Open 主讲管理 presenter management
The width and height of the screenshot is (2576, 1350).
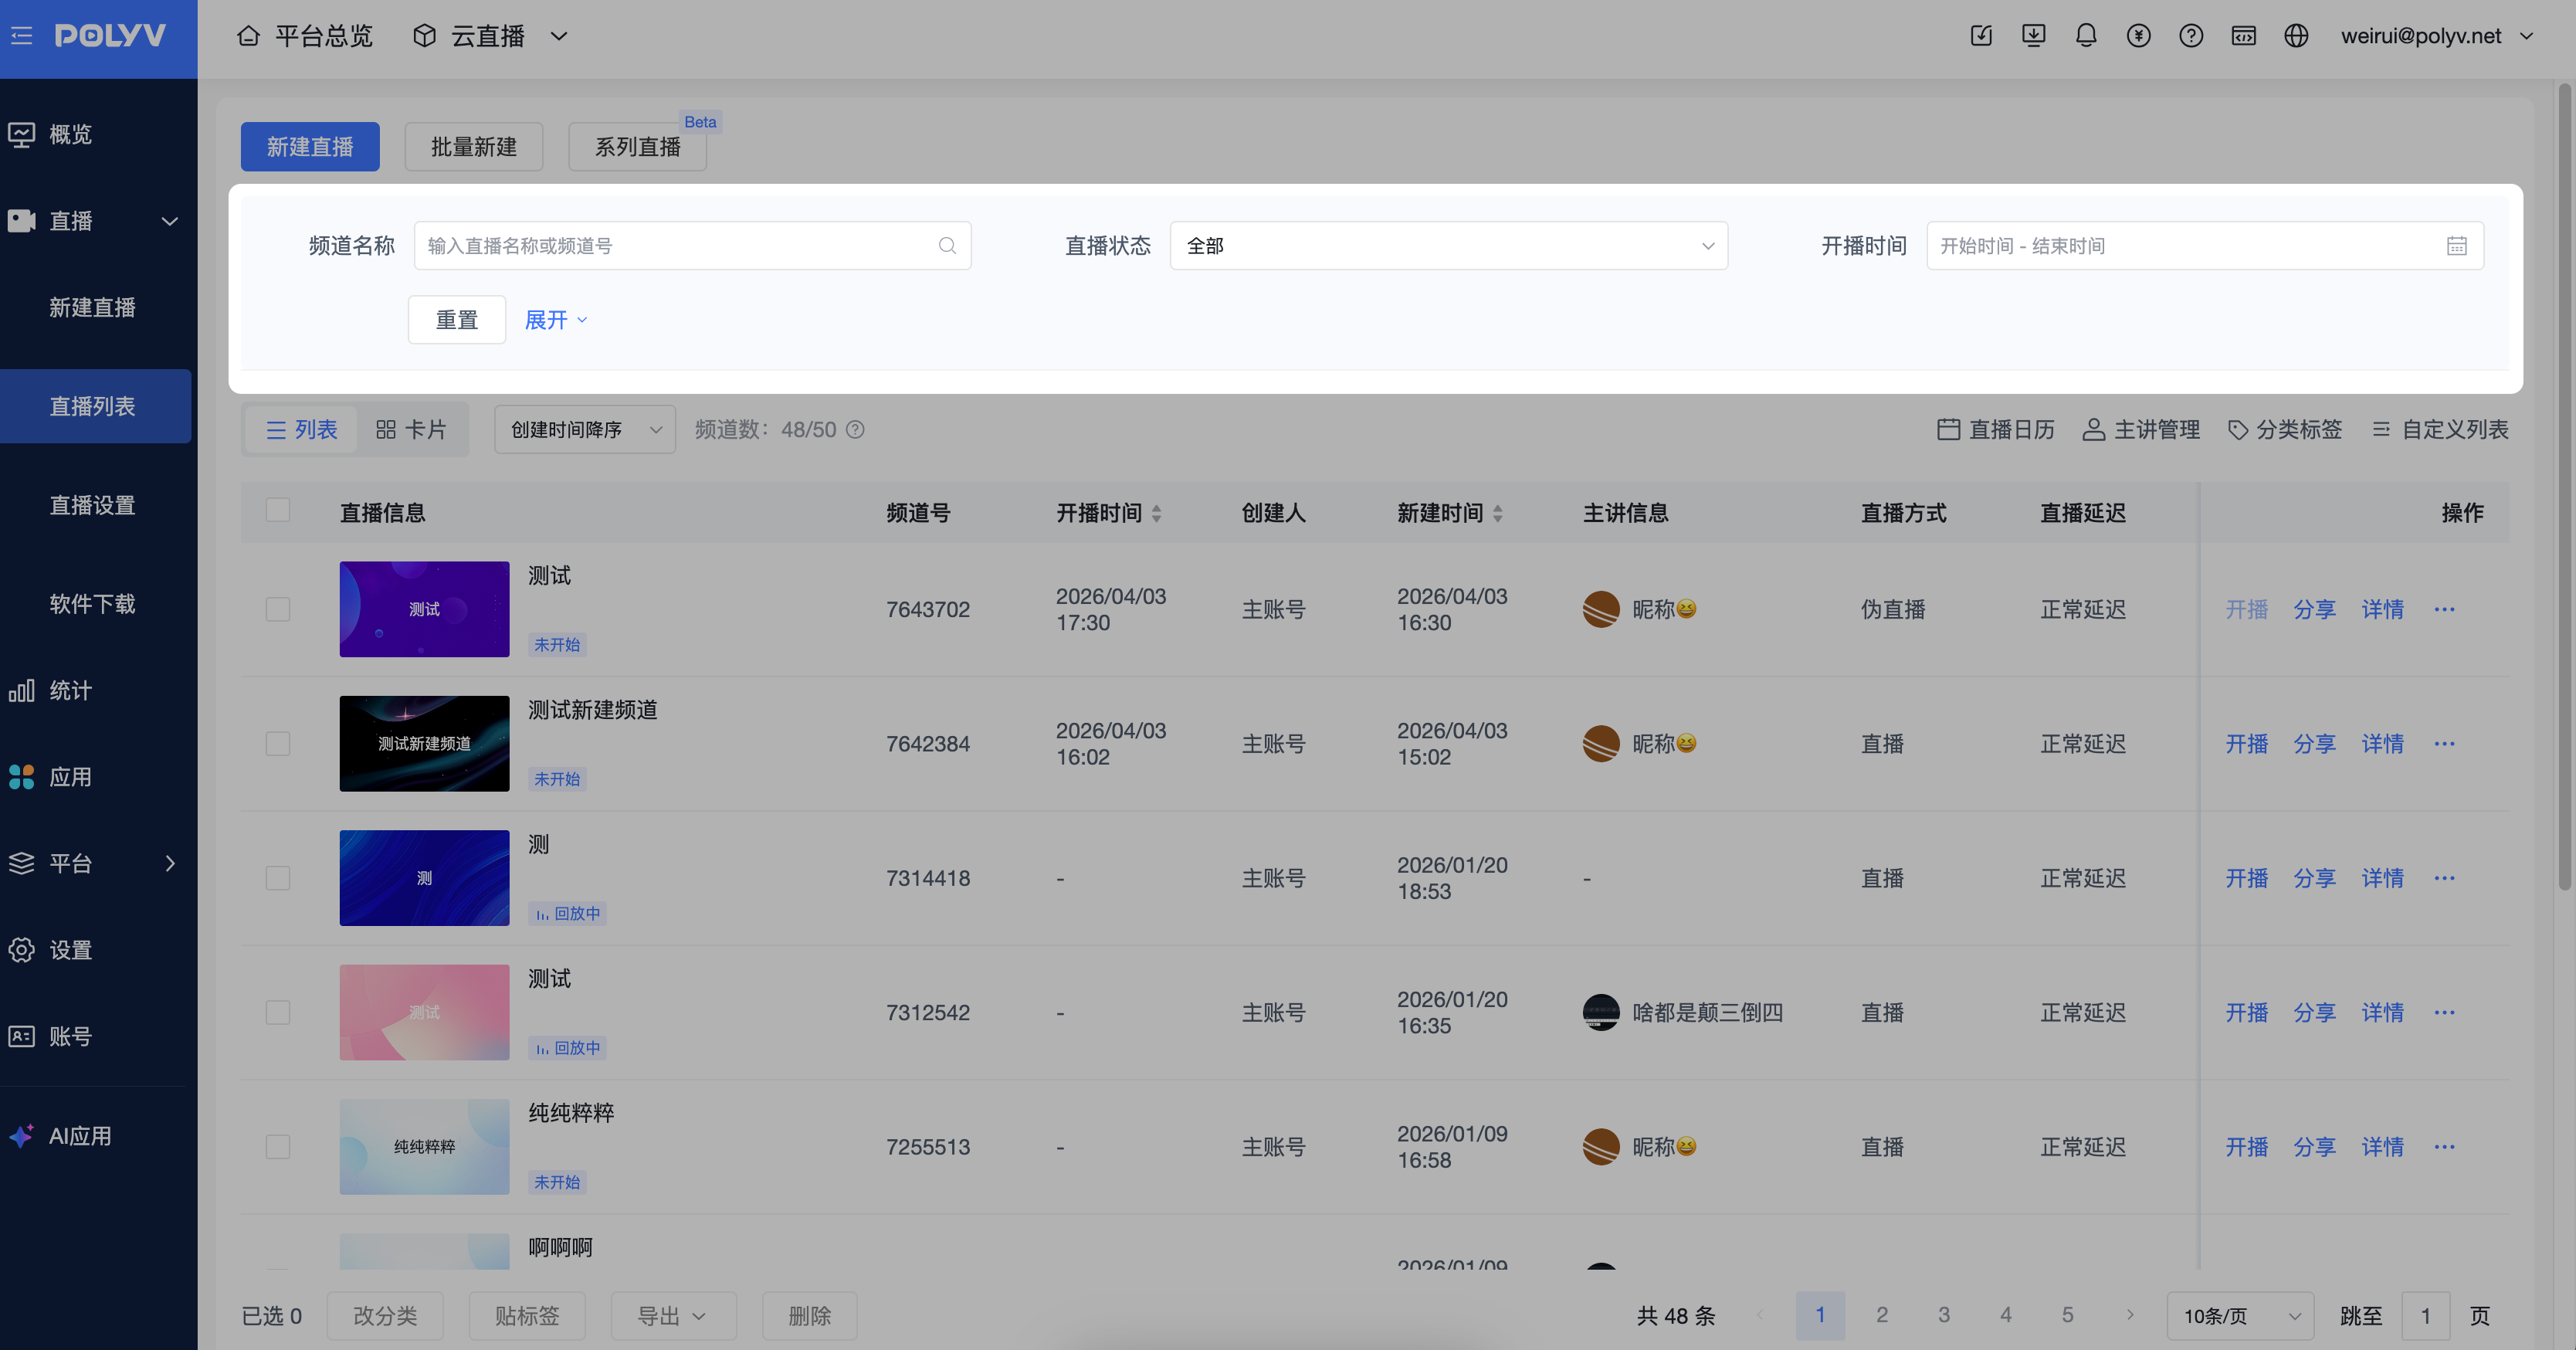(x=2141, y=430)
